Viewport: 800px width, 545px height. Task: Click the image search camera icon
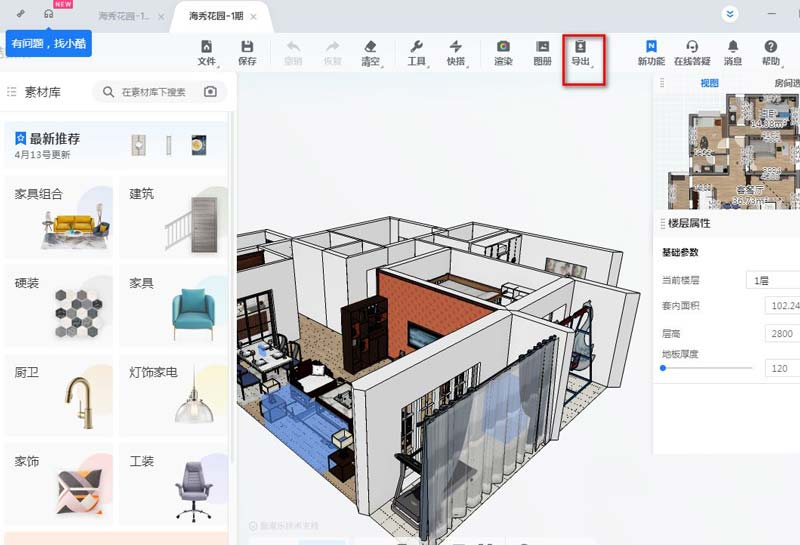coord(210,92)
